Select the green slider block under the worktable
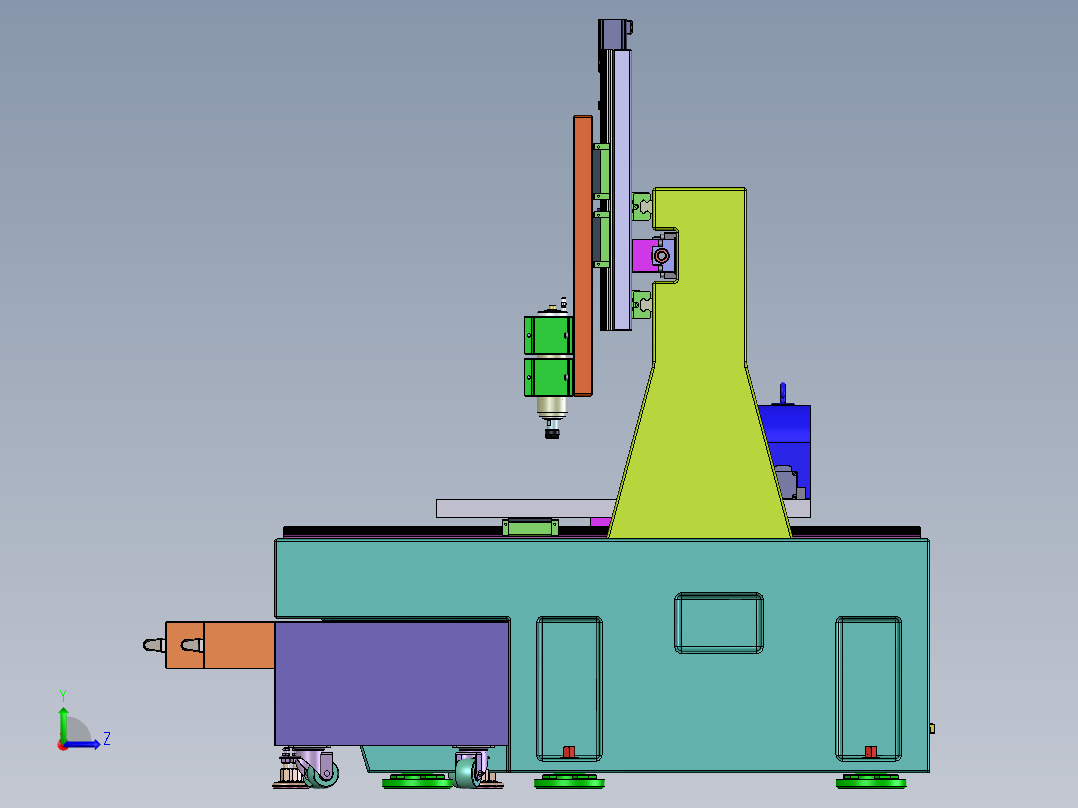This screenshot has height=808, width=1078. pos(530,527)
